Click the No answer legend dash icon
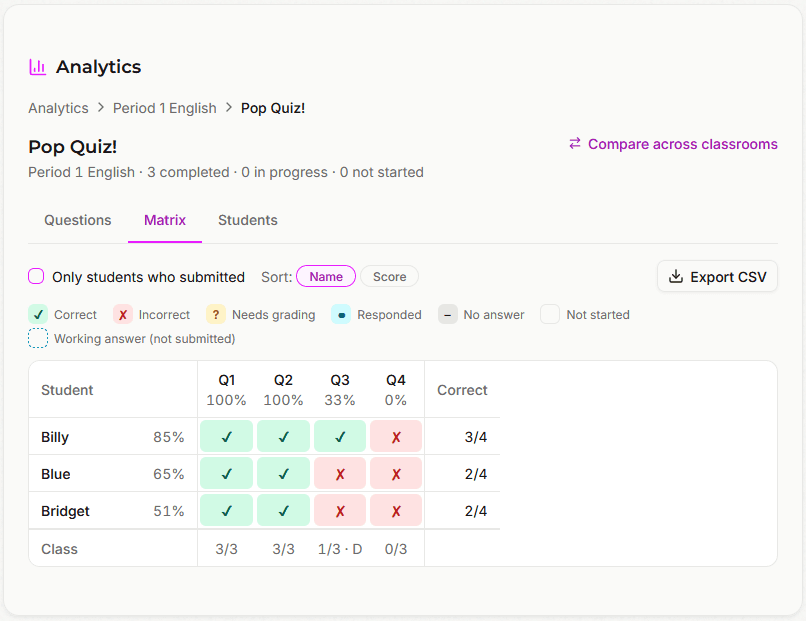The height and width of the screenshot is (621, 806). tap(448, 315)
